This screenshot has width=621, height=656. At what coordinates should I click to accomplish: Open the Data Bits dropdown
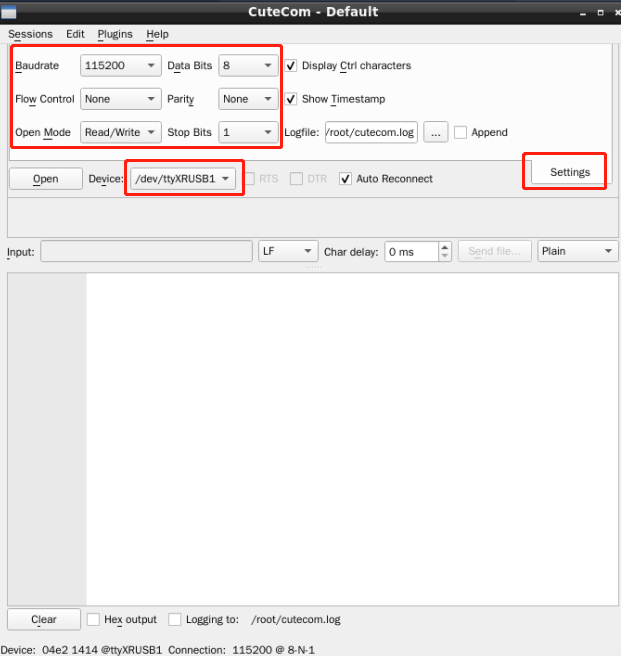[248, 66]
